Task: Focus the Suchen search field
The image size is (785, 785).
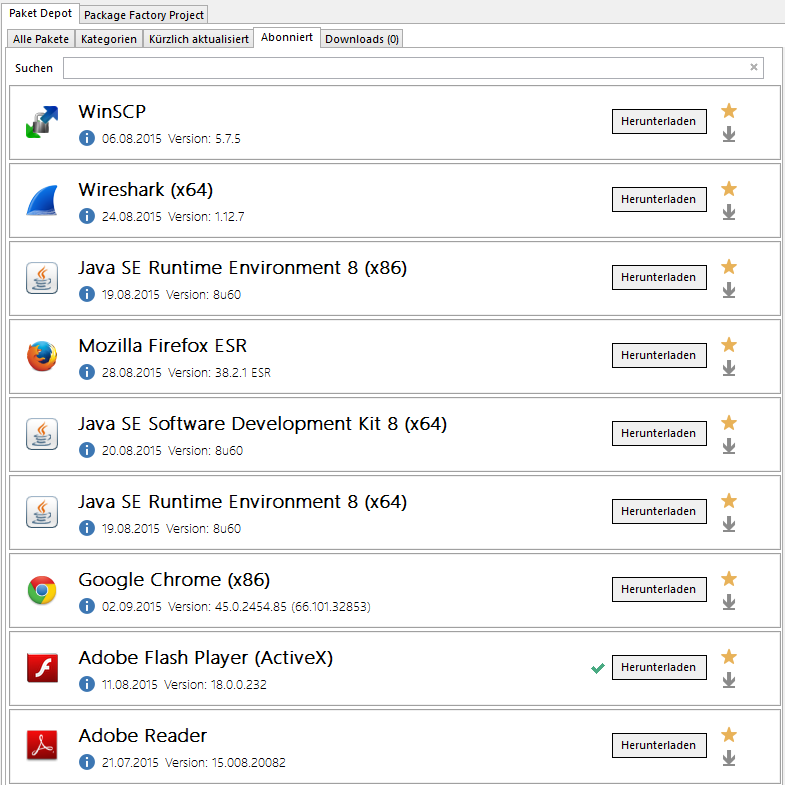Action: [413, 68]
